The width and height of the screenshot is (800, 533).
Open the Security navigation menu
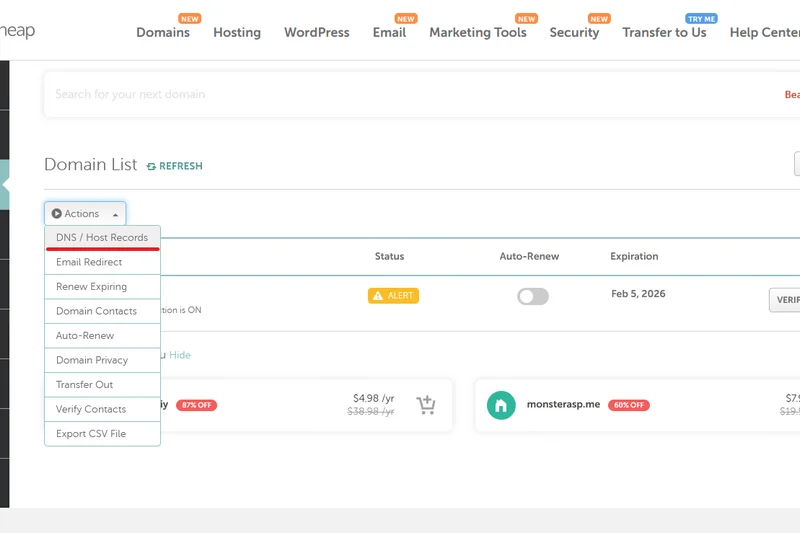coord(574,32)
